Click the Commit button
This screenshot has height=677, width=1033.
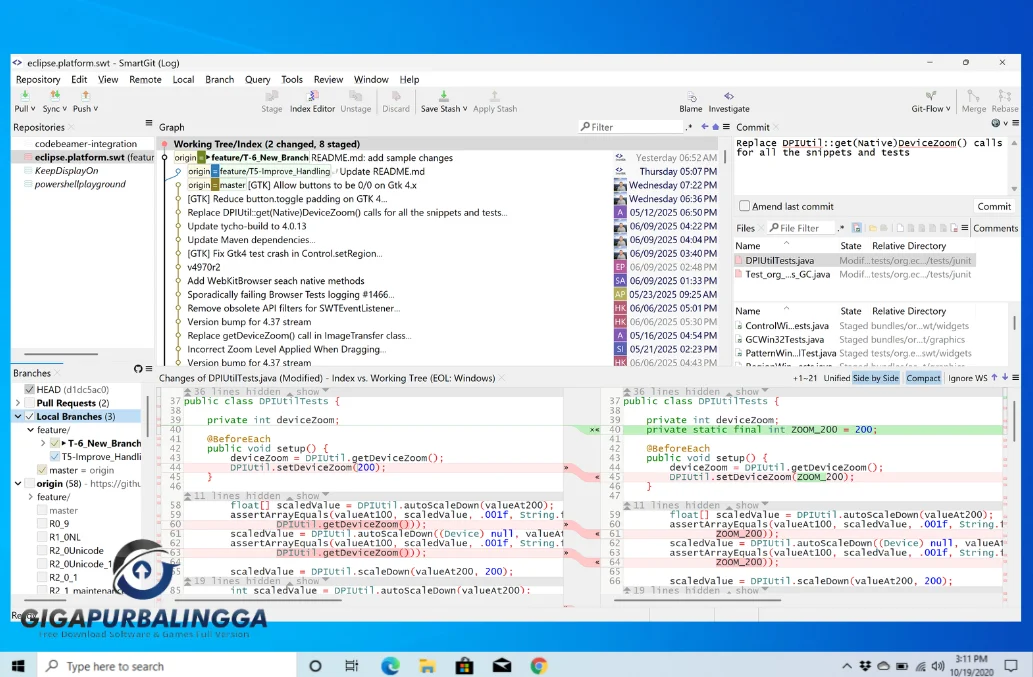pos(993,206)
